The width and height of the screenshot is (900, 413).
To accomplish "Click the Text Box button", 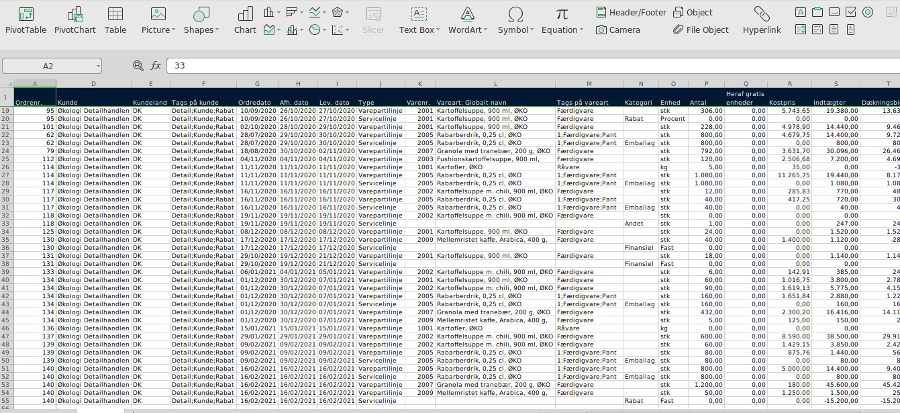I will click(417, 19).
